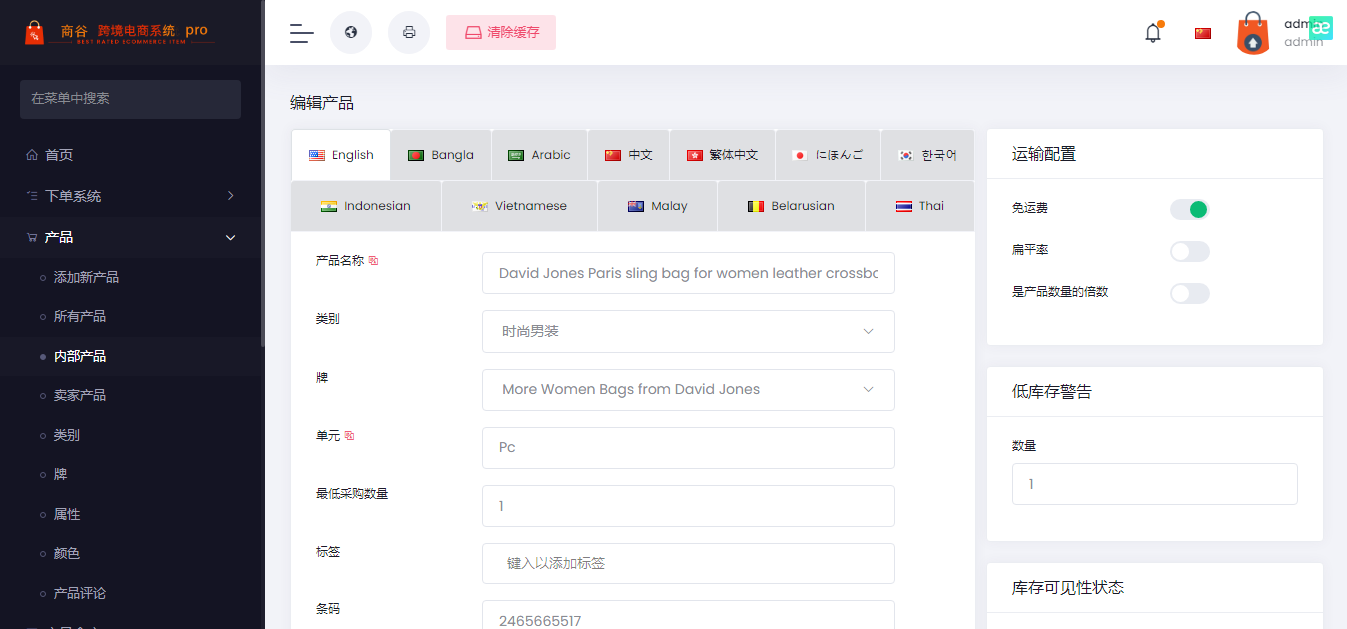This screenshot has width=1347, height=629.
Task: Open 内部产品 in sidebar
Action: [x=80, y=356]
